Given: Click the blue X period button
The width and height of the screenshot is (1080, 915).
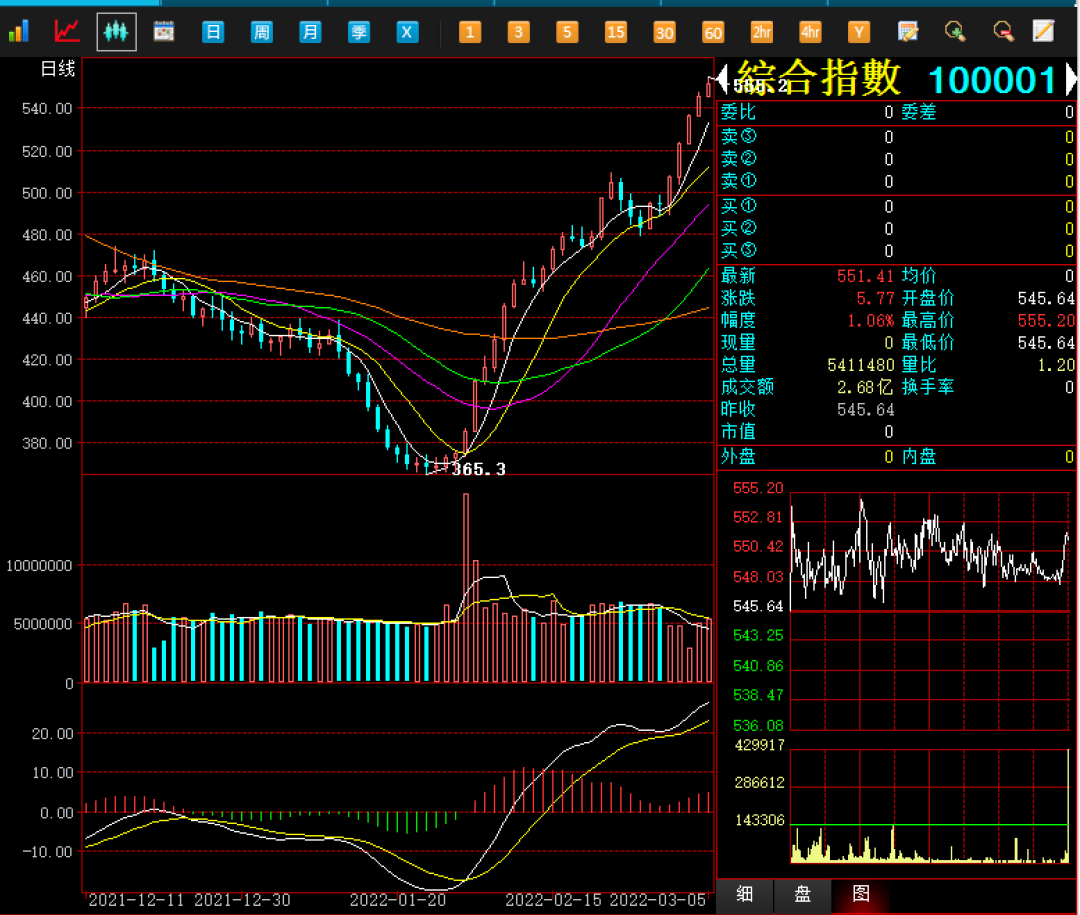Looking at the screenshot, I should pyautogui.click(x=407, y=32).
